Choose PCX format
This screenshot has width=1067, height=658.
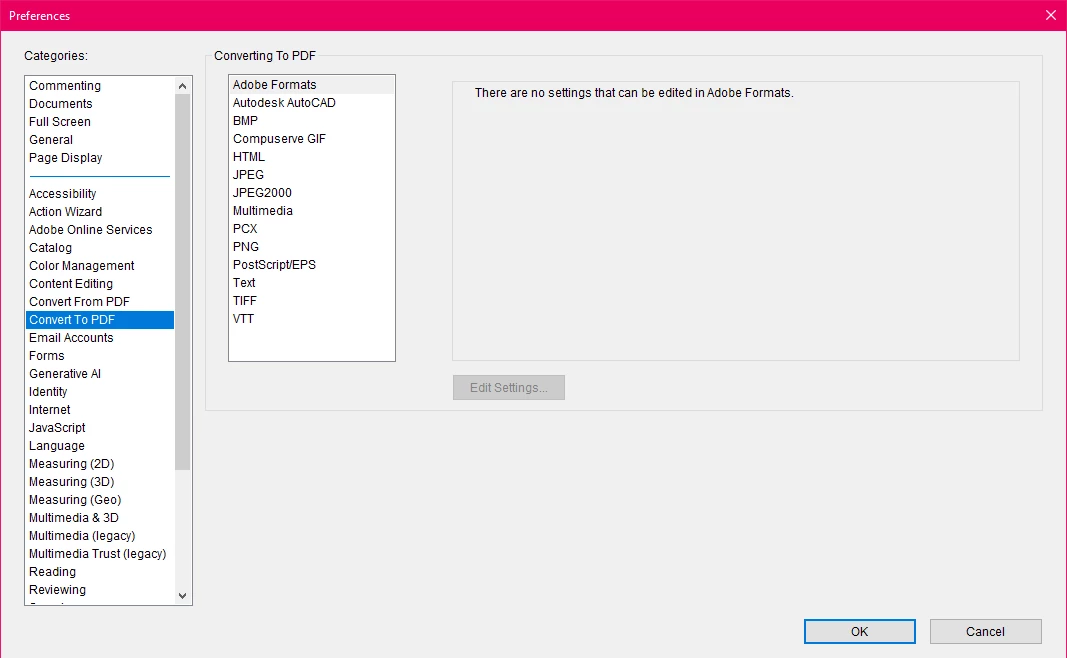coord(312,229)
